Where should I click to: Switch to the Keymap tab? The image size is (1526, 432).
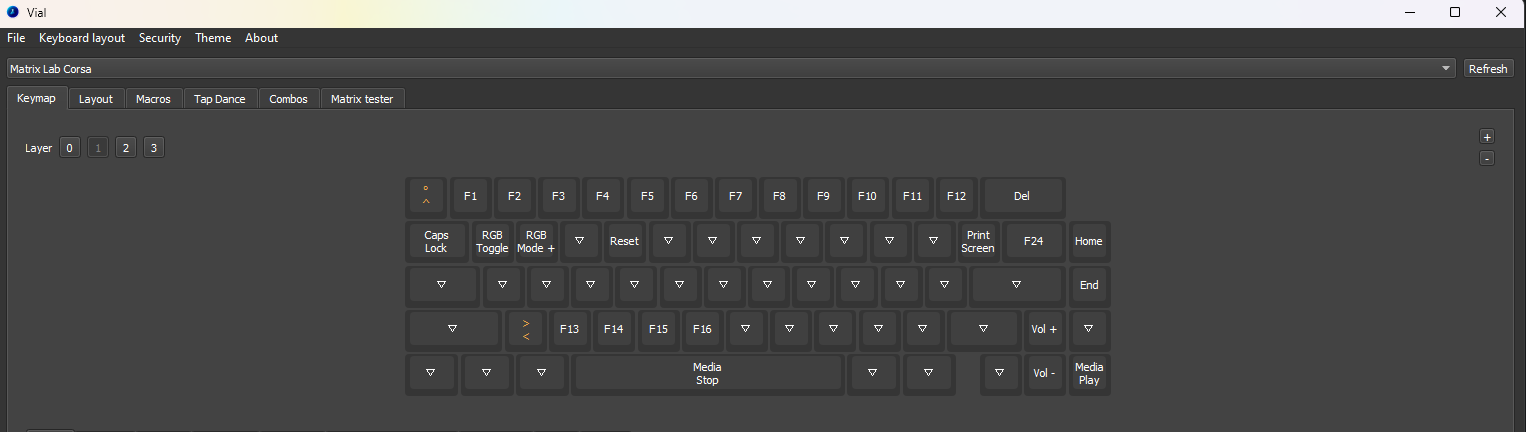[37, 98]
